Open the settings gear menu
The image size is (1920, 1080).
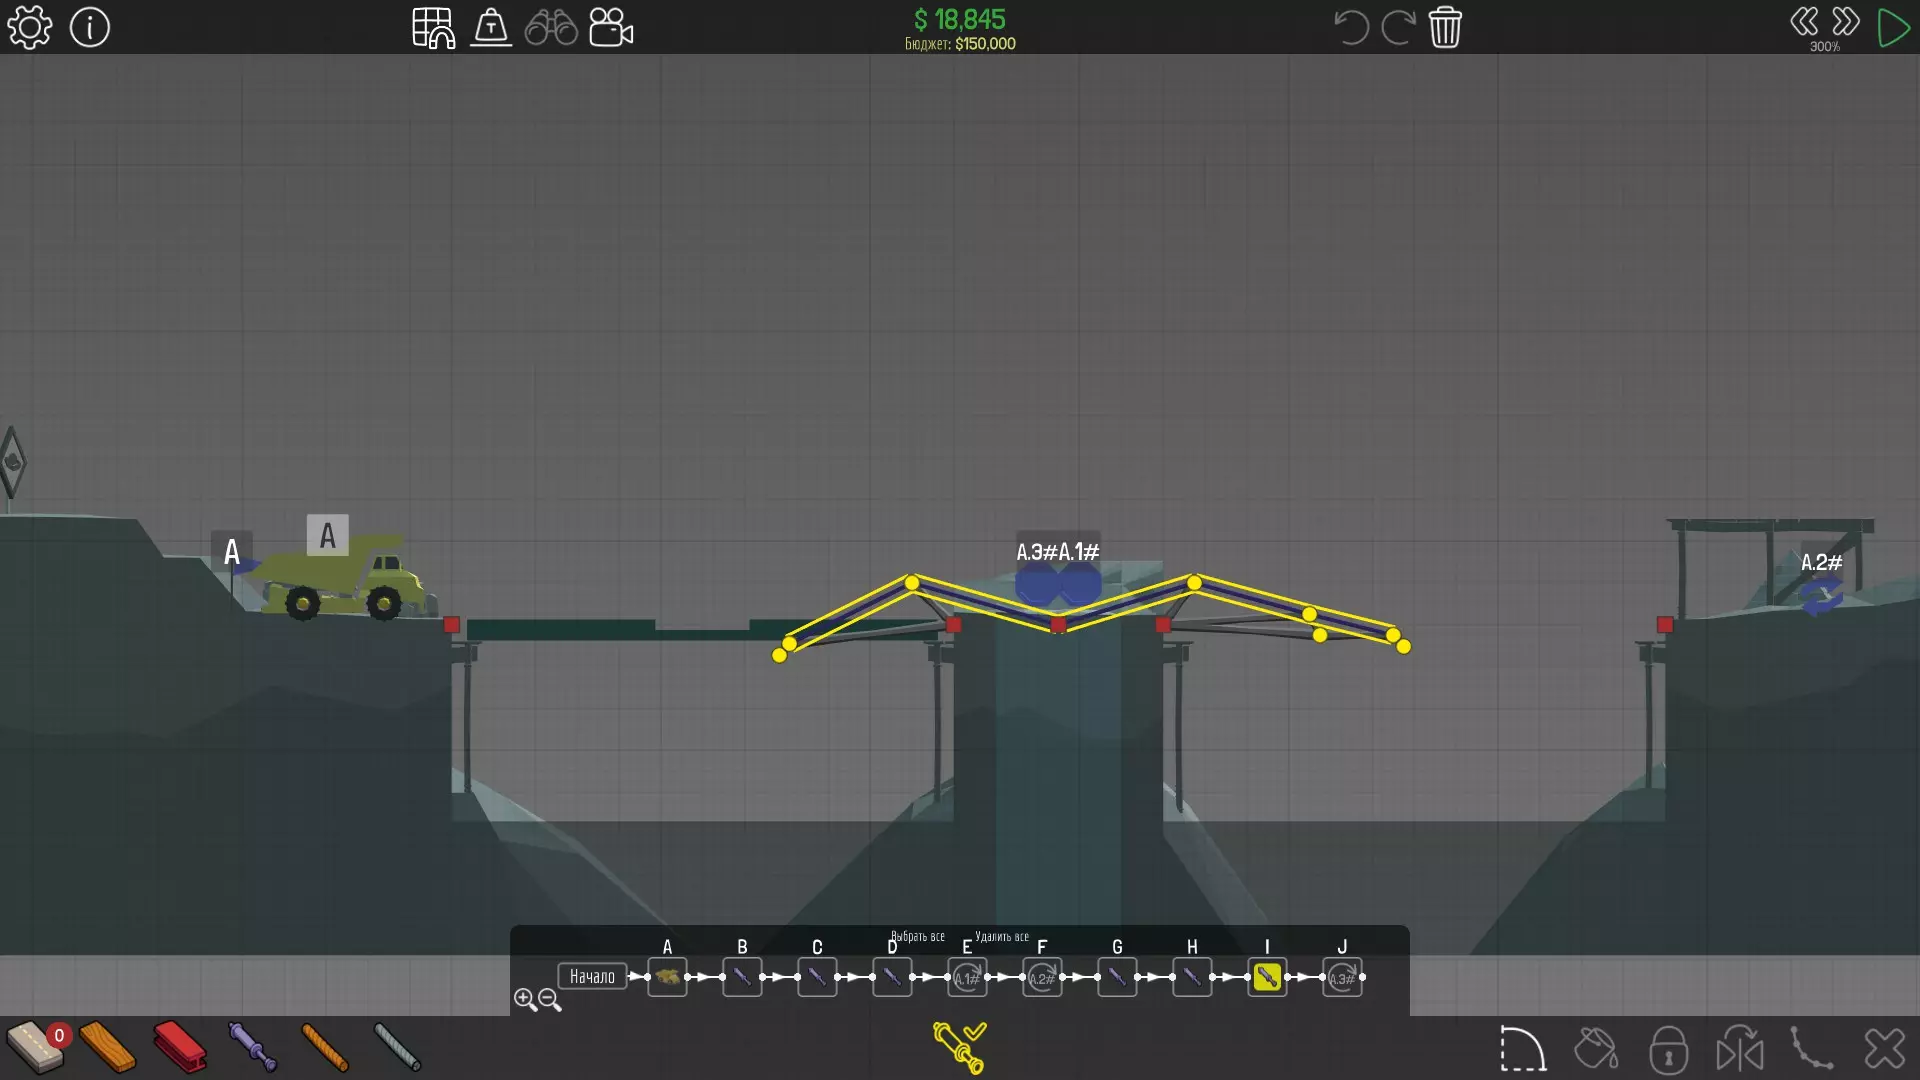(x=29, y=27)
